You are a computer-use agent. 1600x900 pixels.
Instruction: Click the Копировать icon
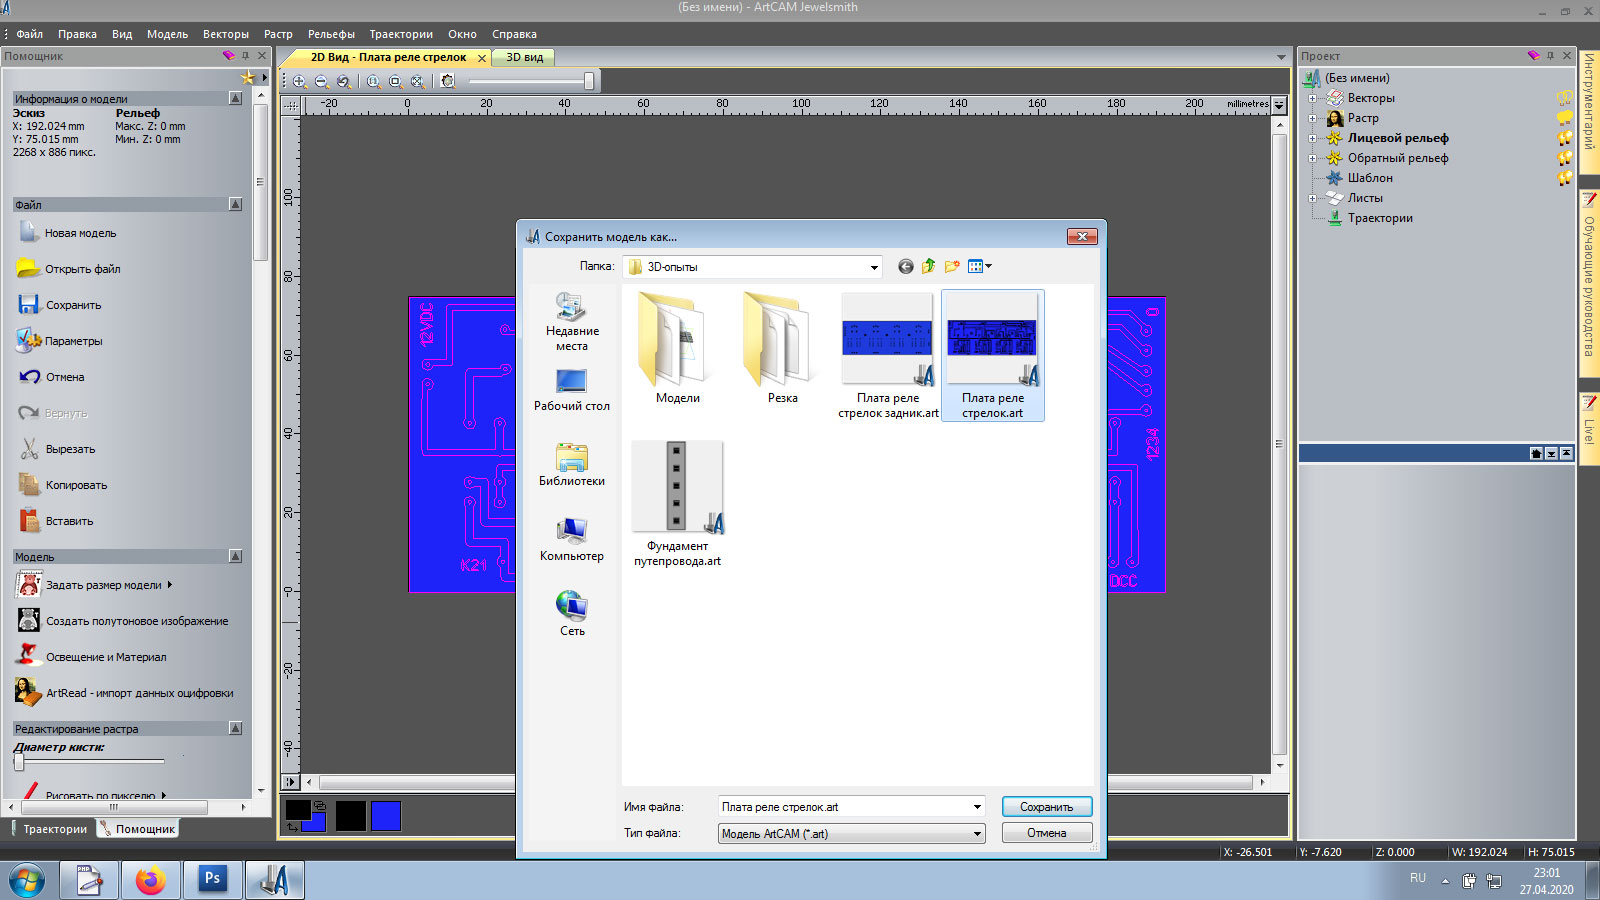[29, 485]
